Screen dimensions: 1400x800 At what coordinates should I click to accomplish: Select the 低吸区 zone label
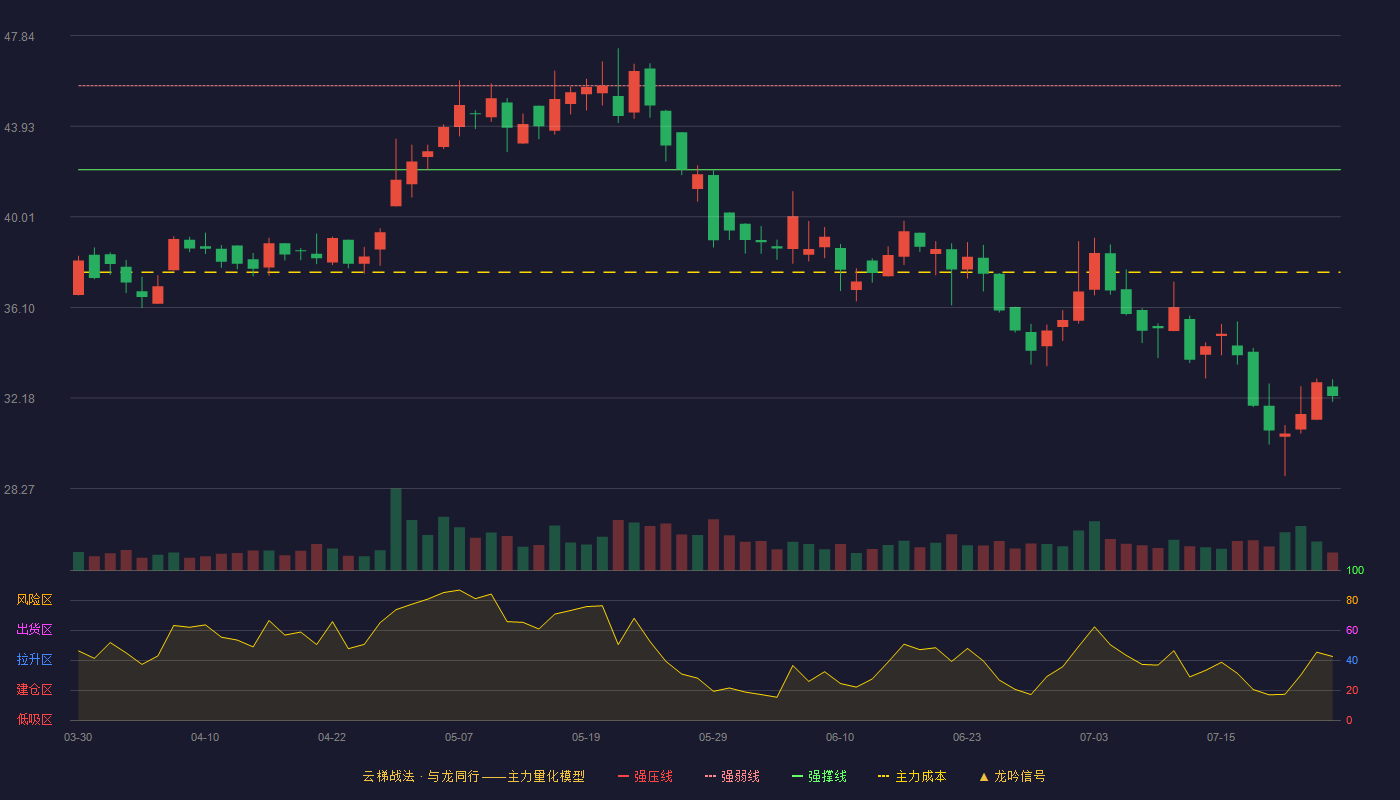pos(34,719)
